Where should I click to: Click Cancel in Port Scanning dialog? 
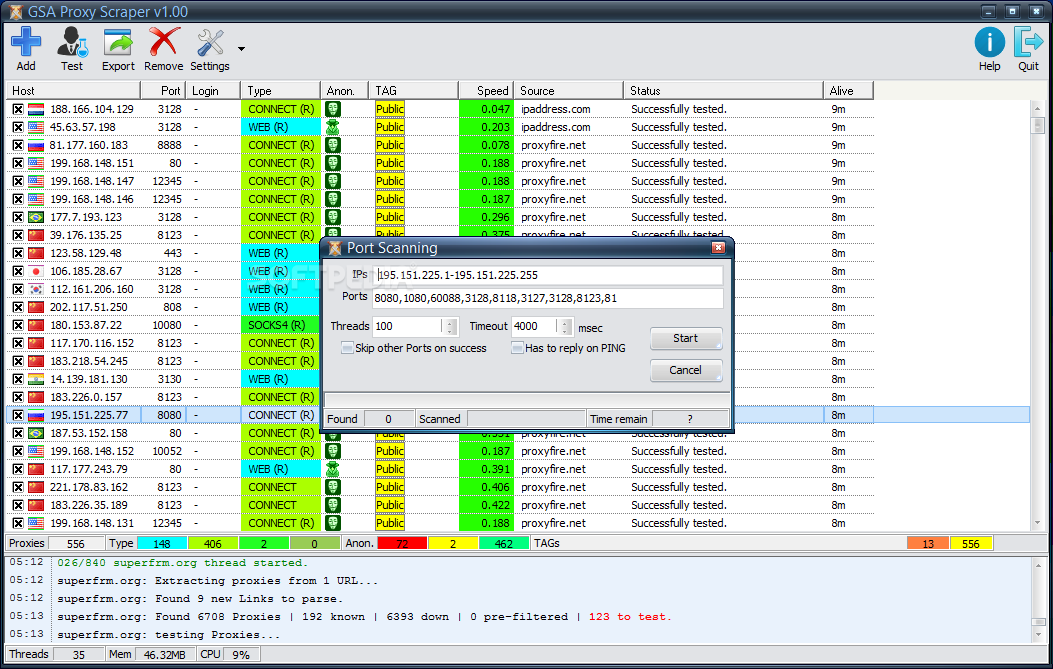[x=686, y=370]
